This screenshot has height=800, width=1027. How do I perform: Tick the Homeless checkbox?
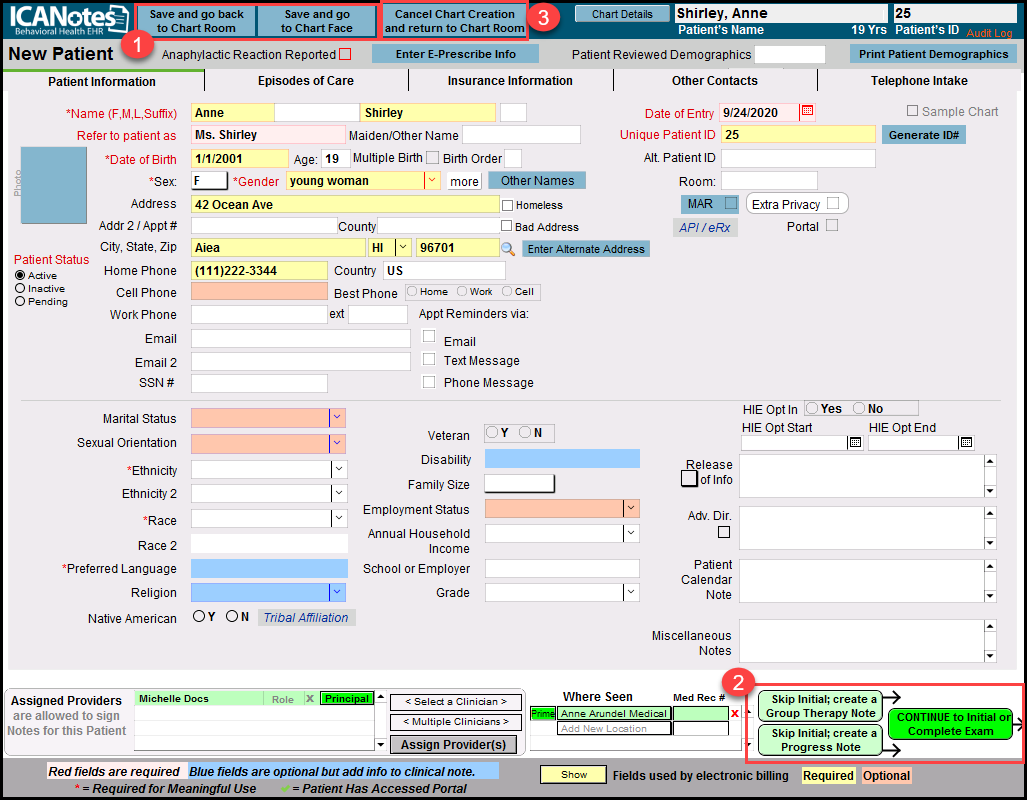pyautogui.click(x=507, y=205)
